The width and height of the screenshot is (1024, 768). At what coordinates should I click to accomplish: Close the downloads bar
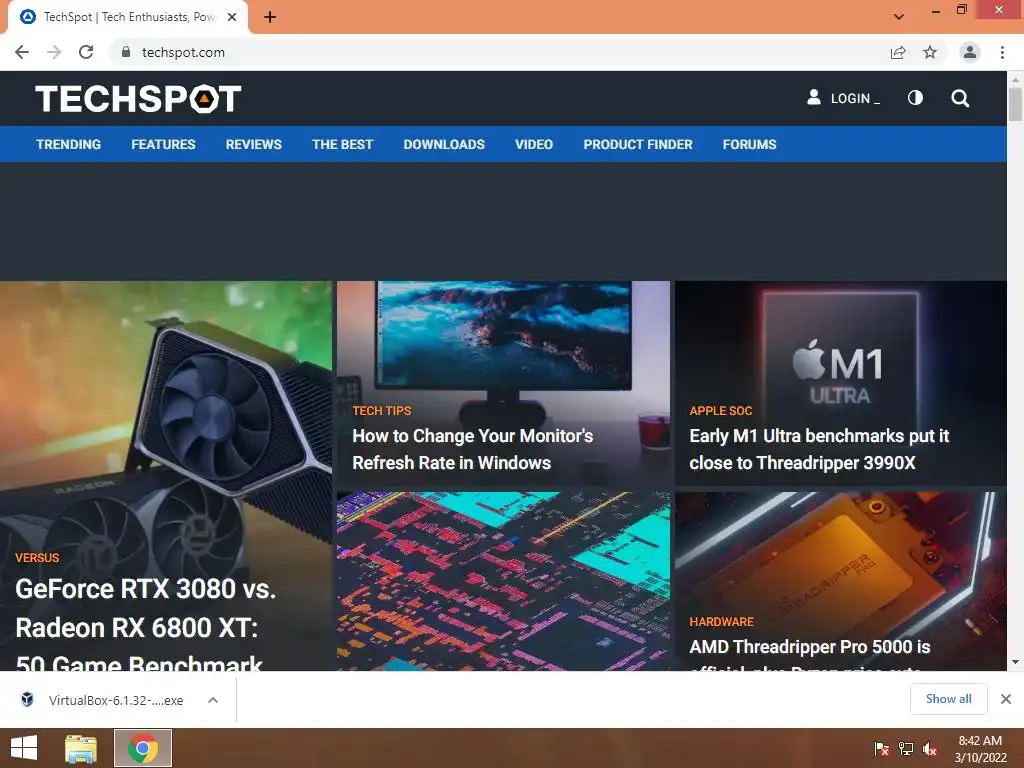coord(1006,699)
